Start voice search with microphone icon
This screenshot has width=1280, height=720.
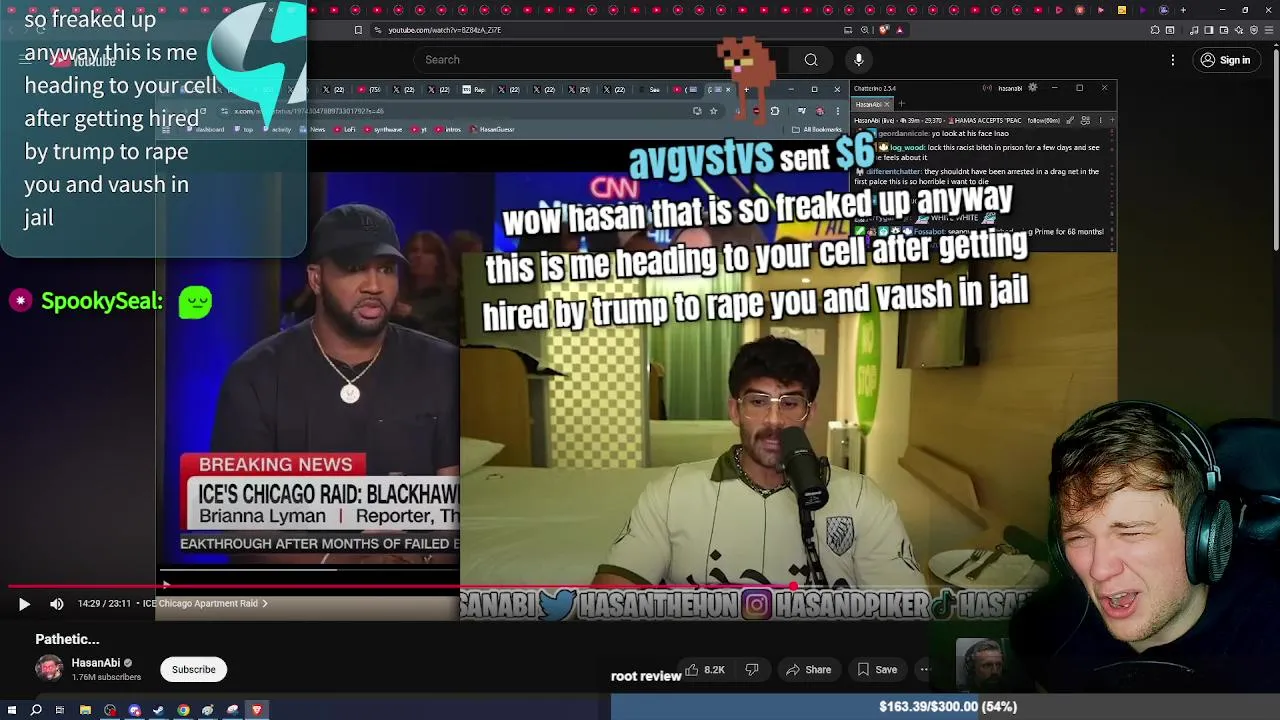pos(858,60)
